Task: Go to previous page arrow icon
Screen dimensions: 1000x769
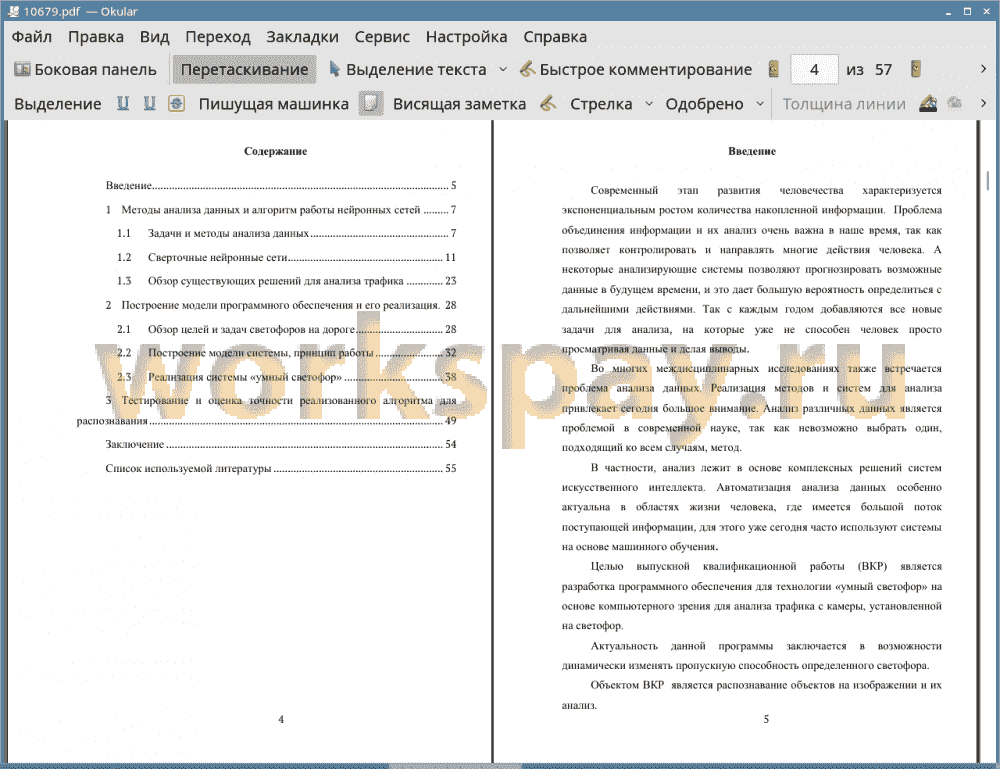Action: click(773, 69)
